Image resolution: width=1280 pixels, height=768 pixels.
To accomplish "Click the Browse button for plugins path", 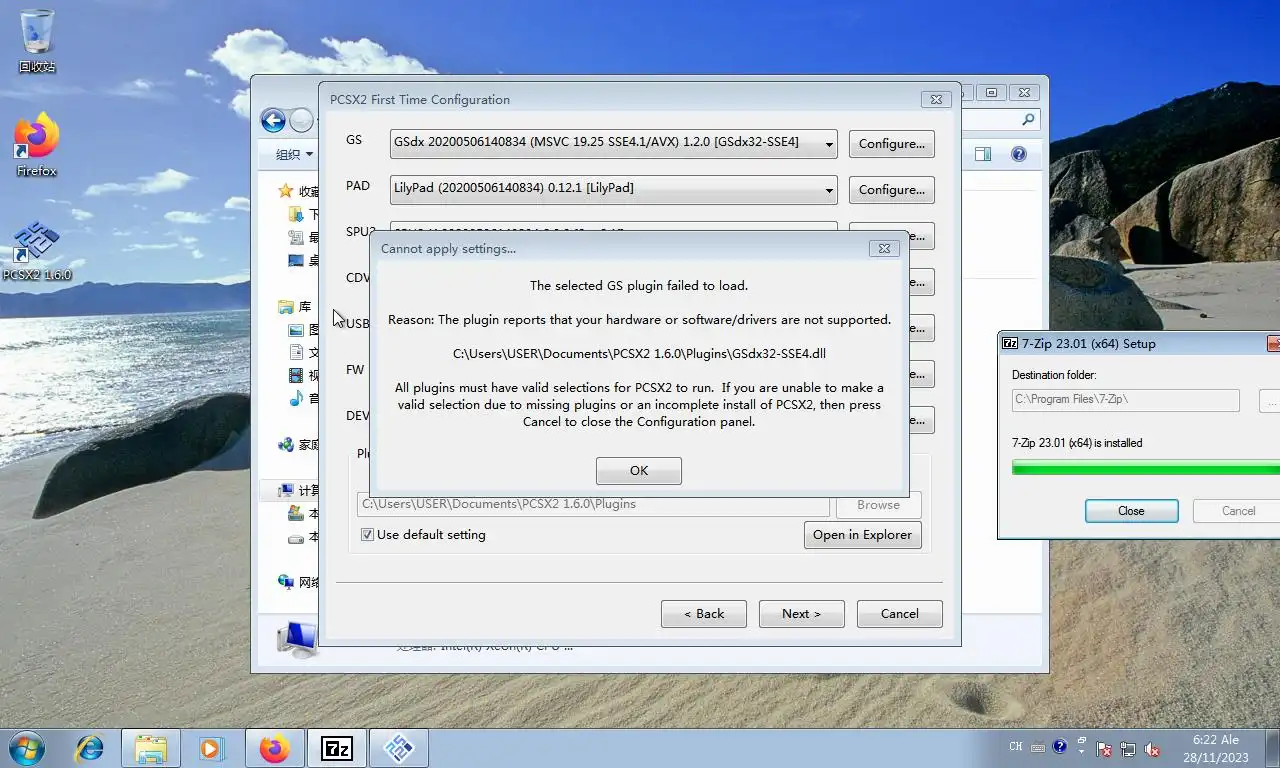I will tap(878, 505).
